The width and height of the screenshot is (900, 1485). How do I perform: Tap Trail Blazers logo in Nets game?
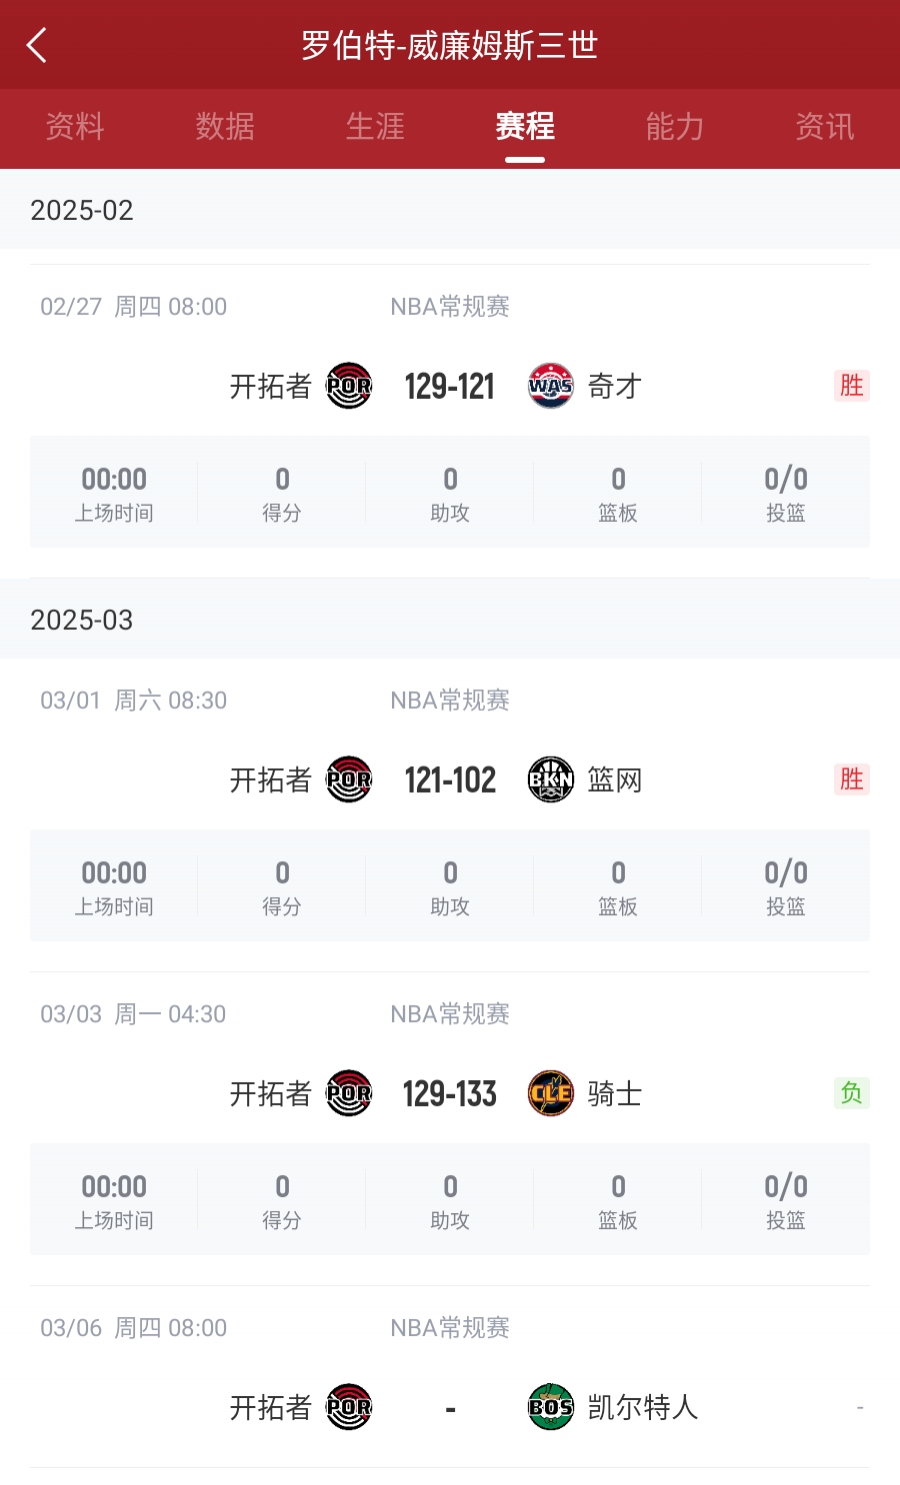[349, 780]
